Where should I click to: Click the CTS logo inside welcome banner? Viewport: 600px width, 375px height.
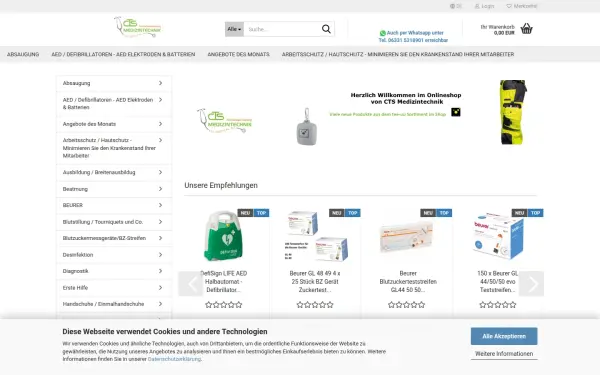pyautogui.click(x=225, y=121)
